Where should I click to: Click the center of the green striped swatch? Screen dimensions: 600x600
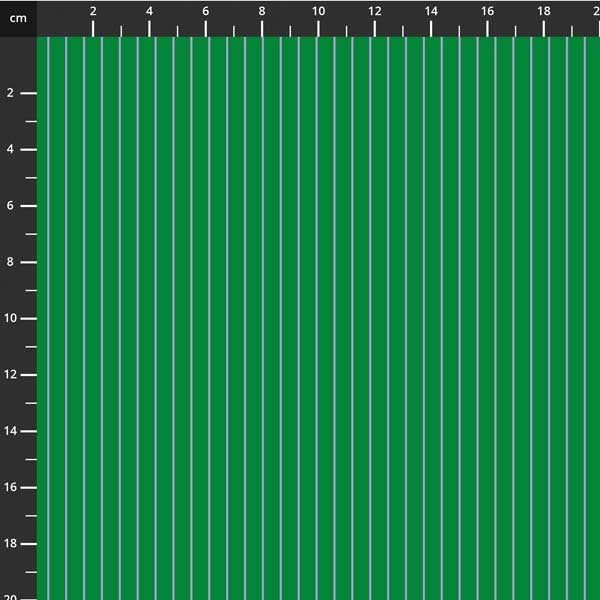click(x=318, y=318)
